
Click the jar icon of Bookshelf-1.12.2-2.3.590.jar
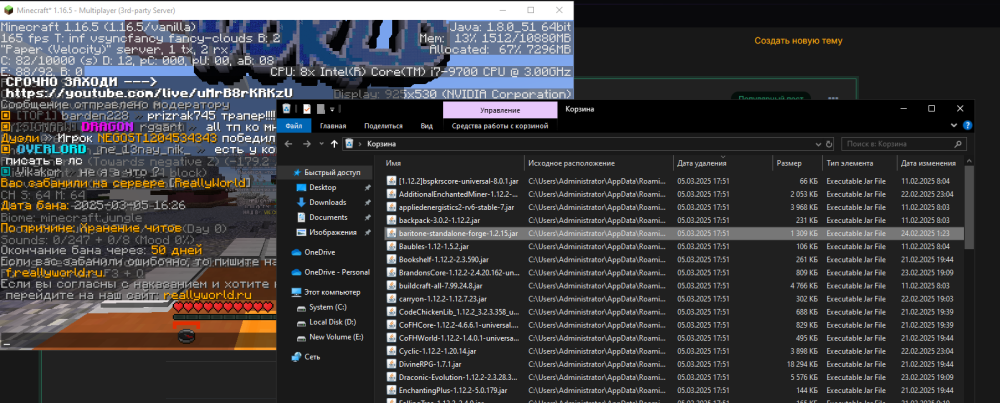(393, 260)
